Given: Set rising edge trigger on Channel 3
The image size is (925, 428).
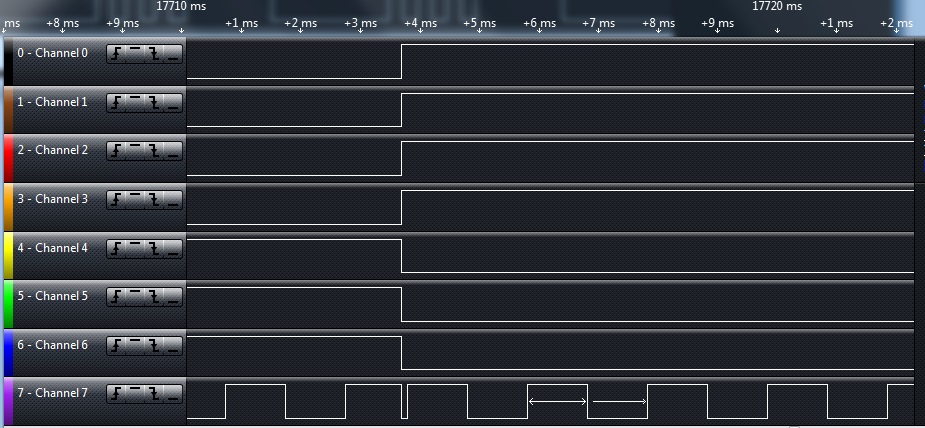Looking at the screenshot, I should coord(116,200).
